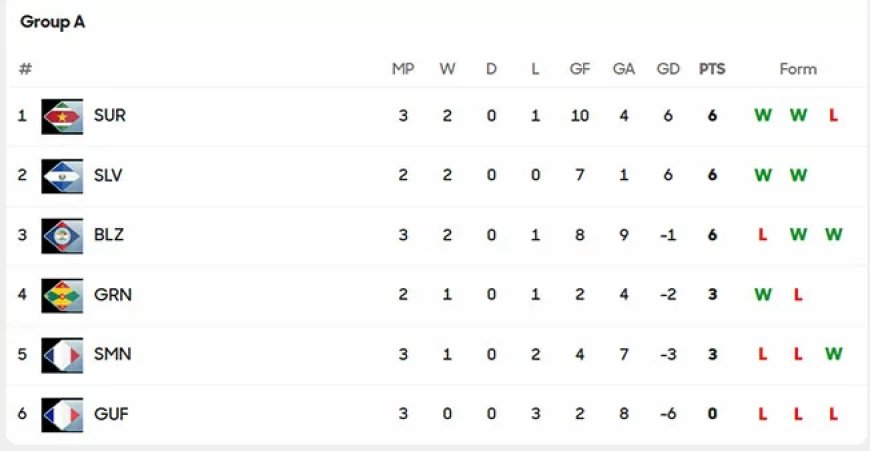
Task: Click the Form column header
Action: pos(798,69)
